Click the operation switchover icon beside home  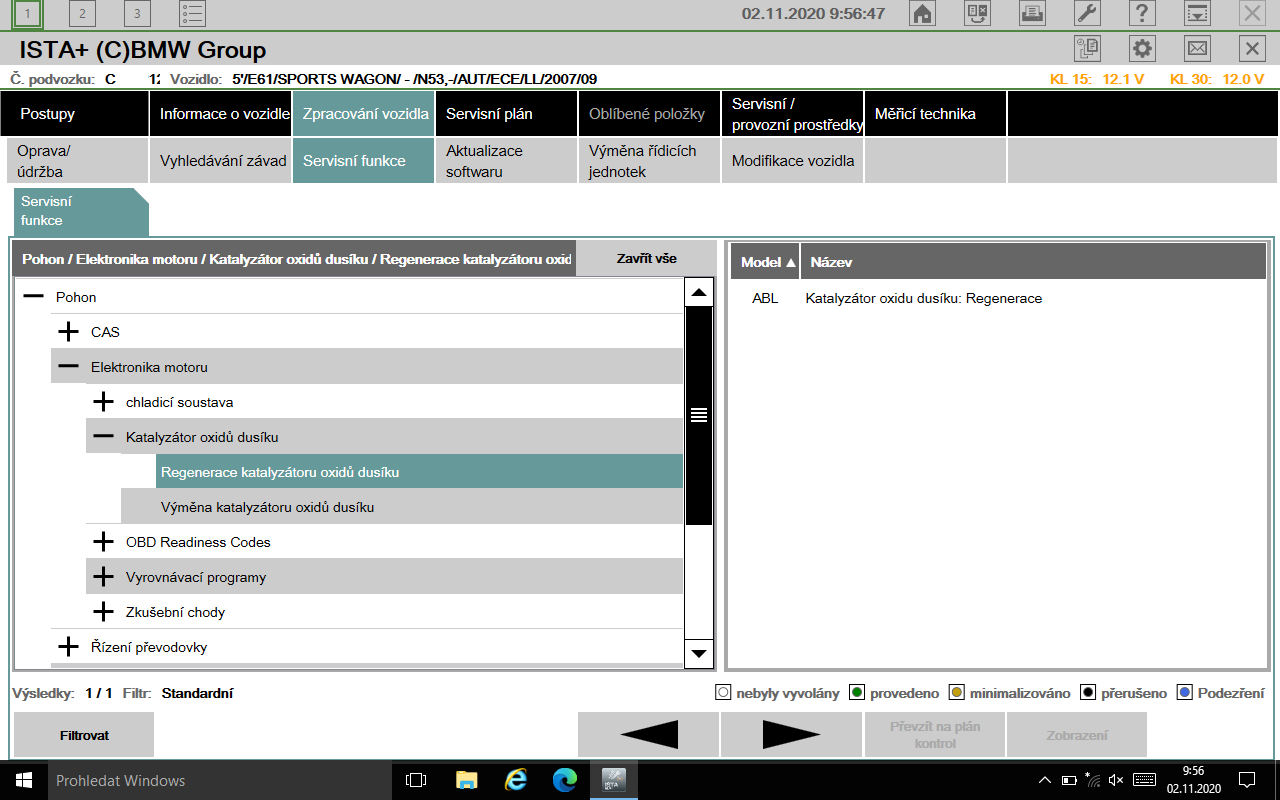[x=977, y=14]
